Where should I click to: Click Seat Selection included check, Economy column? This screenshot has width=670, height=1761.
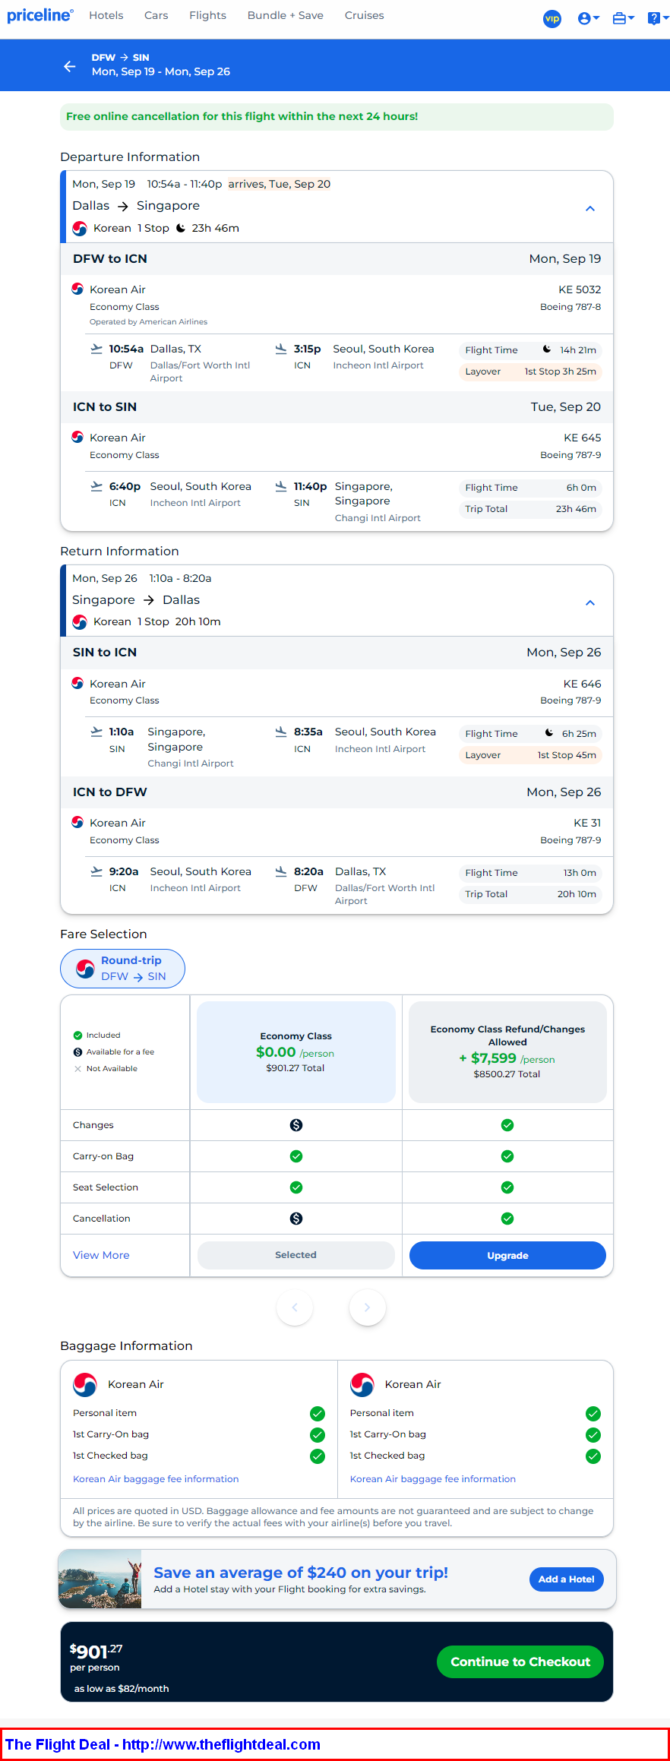(x=296, y=1187)
